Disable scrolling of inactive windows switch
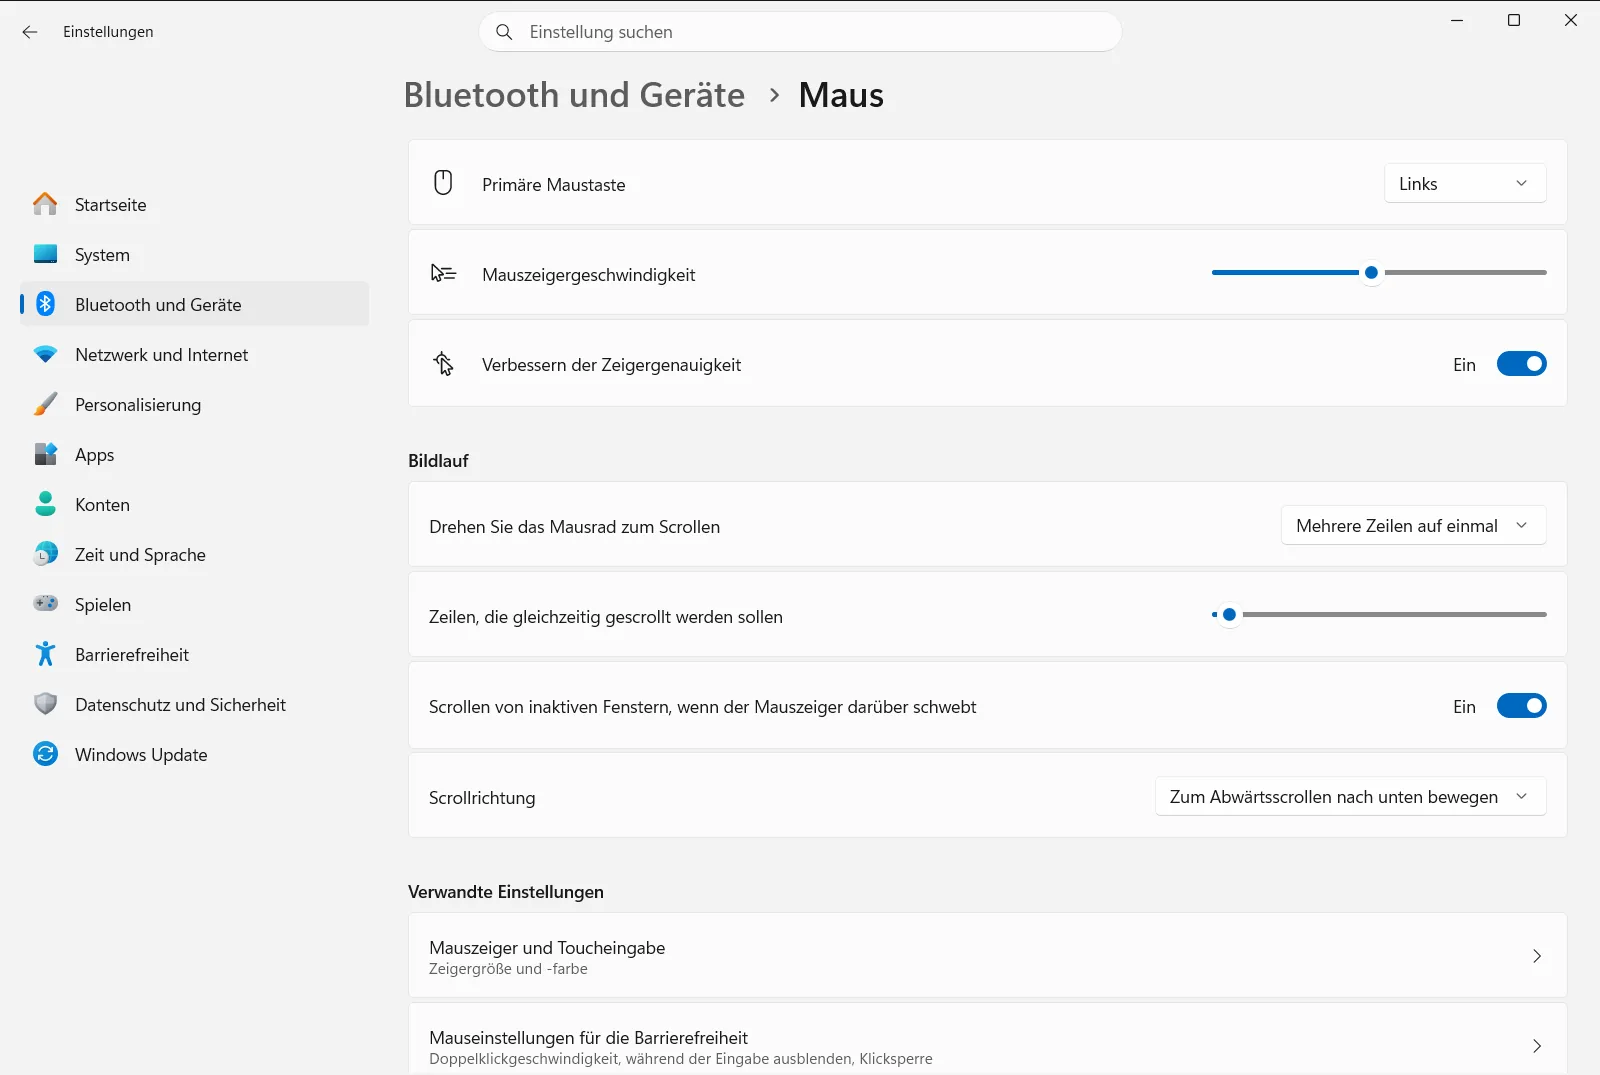Image resolution: width=1600 pixels, height=1075 pixels. [x=1521, y=706]
